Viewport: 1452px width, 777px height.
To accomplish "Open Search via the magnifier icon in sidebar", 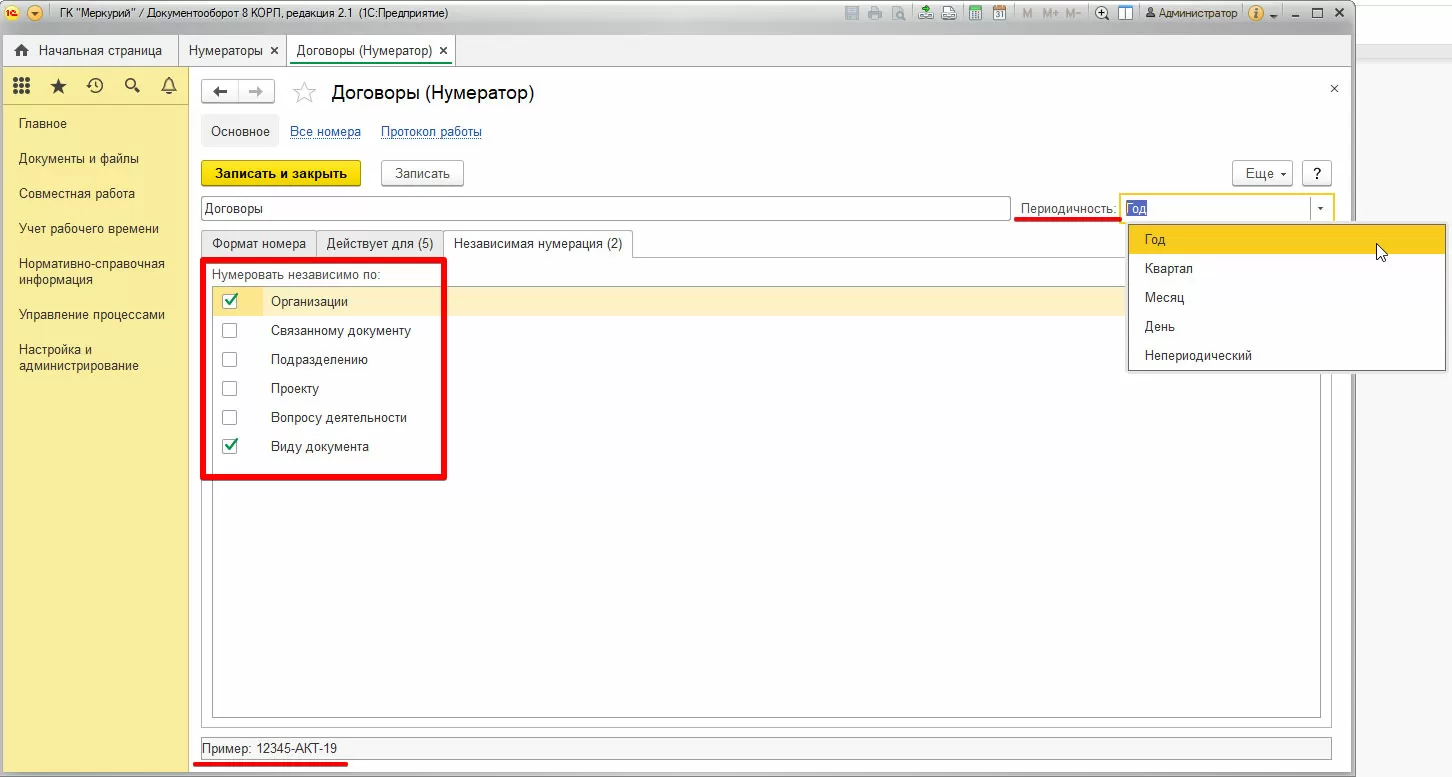I will 132,86.
